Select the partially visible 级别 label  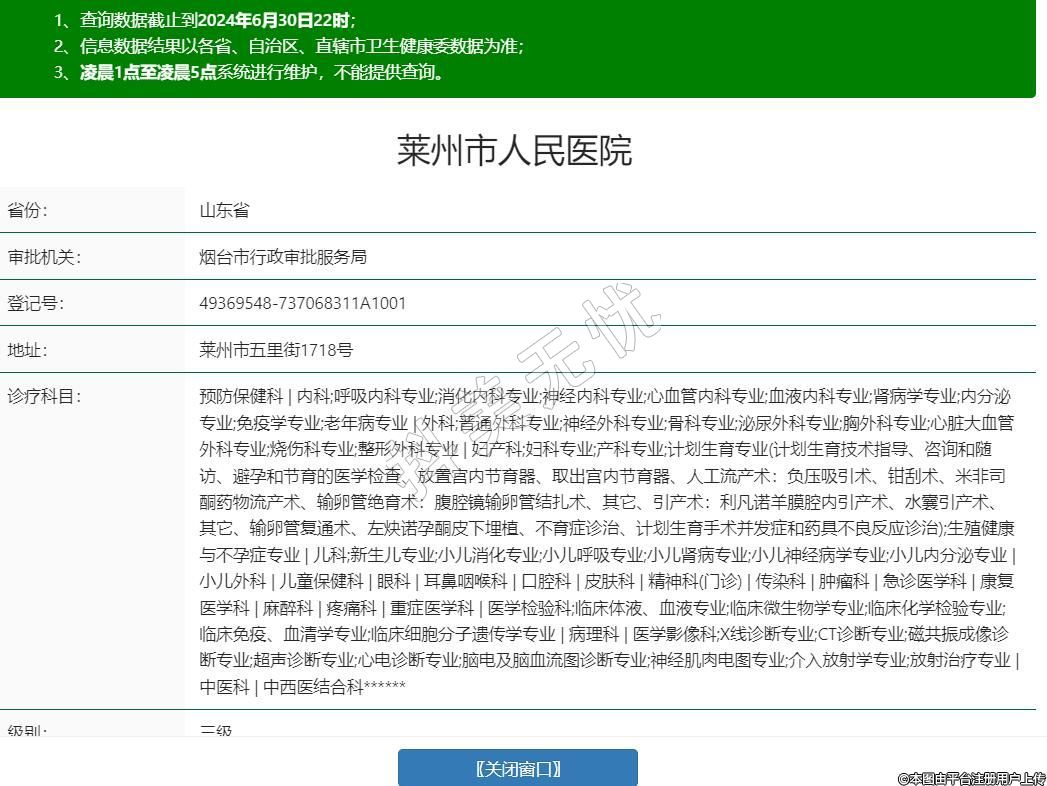(x=28, y=731)
